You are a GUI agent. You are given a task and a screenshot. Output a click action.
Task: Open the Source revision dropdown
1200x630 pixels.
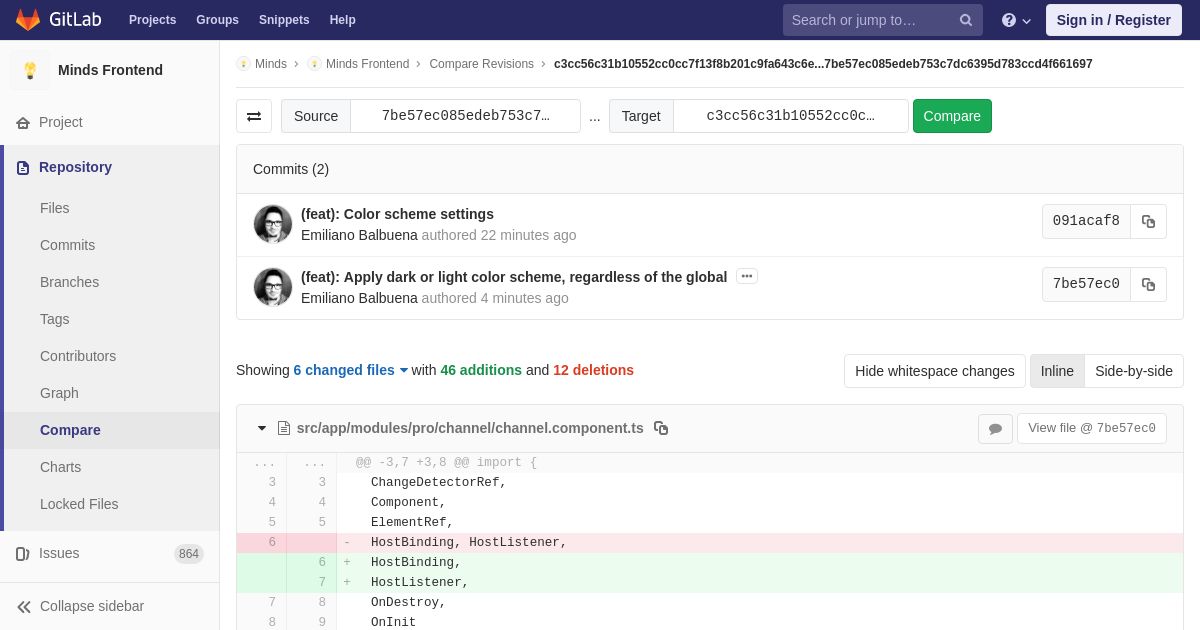pos(466,116)
